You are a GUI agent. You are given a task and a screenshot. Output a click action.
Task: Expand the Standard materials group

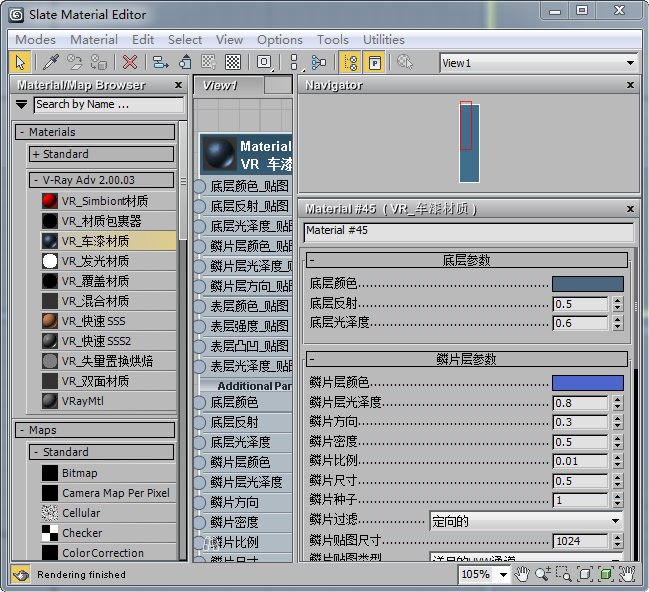(x=36, y=154)
